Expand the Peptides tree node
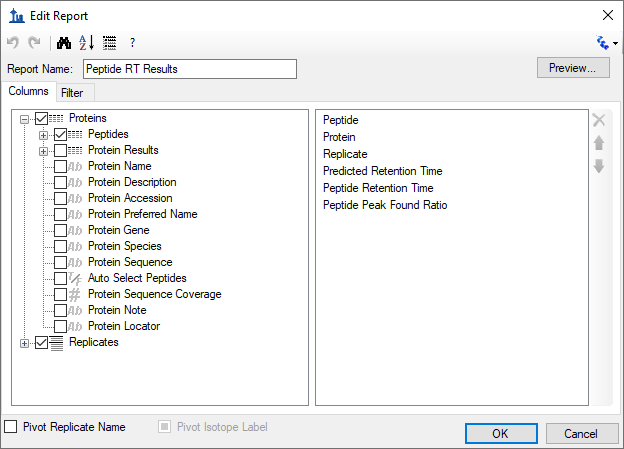The image size is (624, 449). coord(43,134)
